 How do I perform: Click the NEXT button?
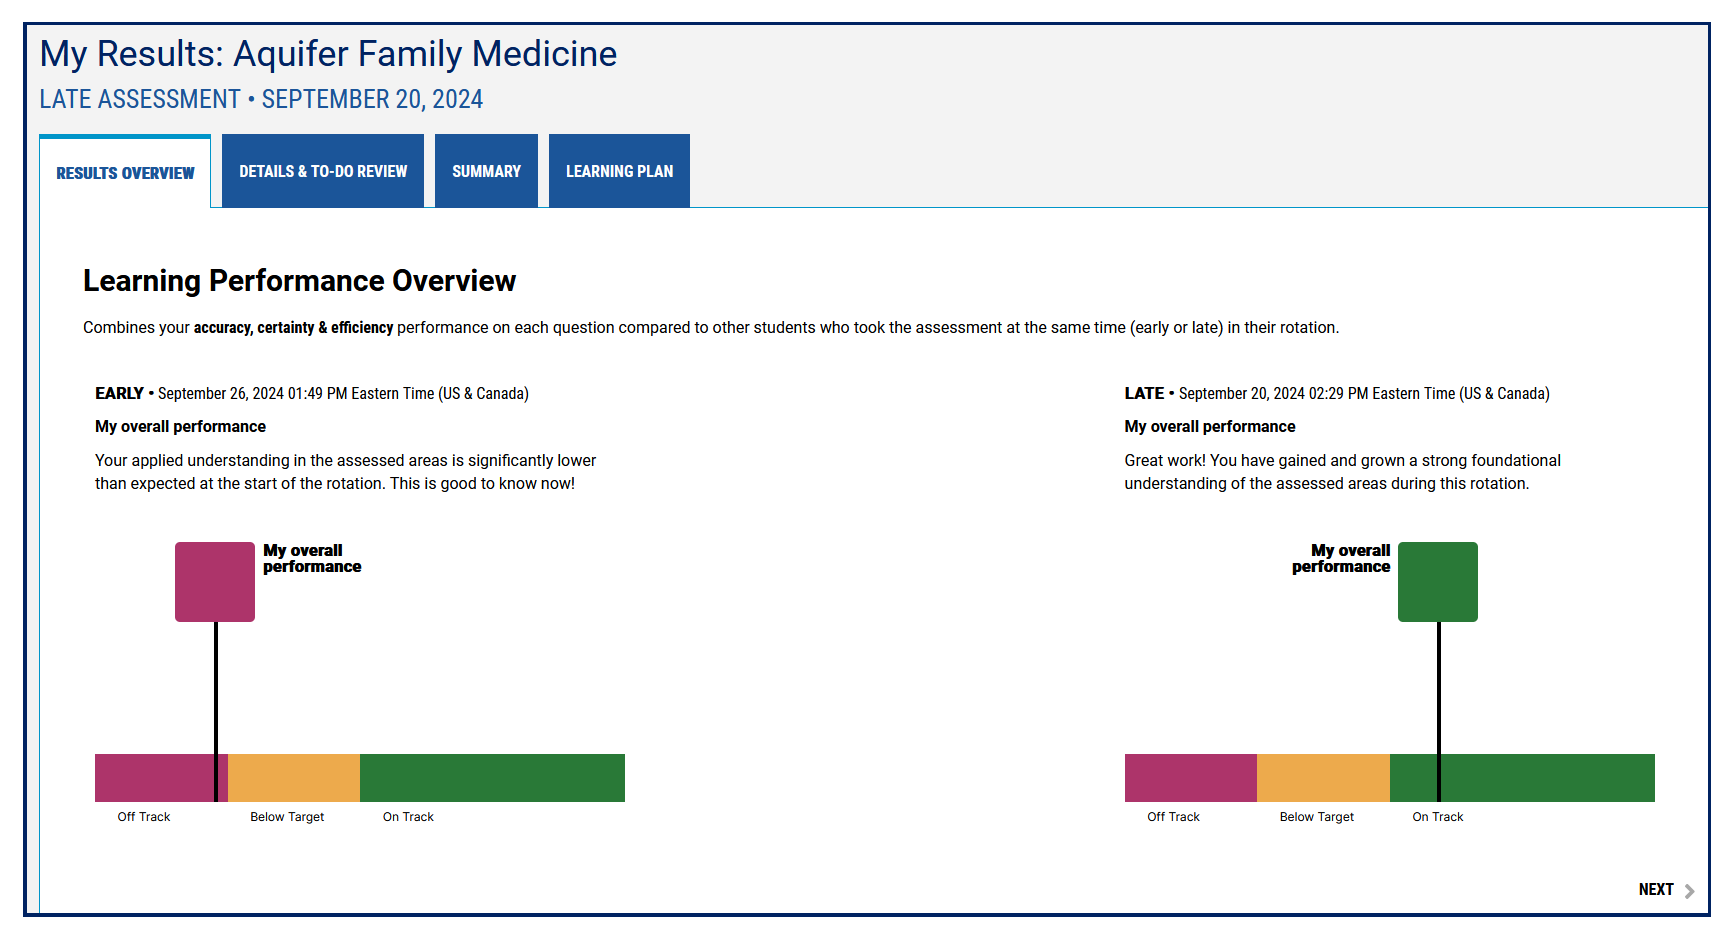point(1657,889)
